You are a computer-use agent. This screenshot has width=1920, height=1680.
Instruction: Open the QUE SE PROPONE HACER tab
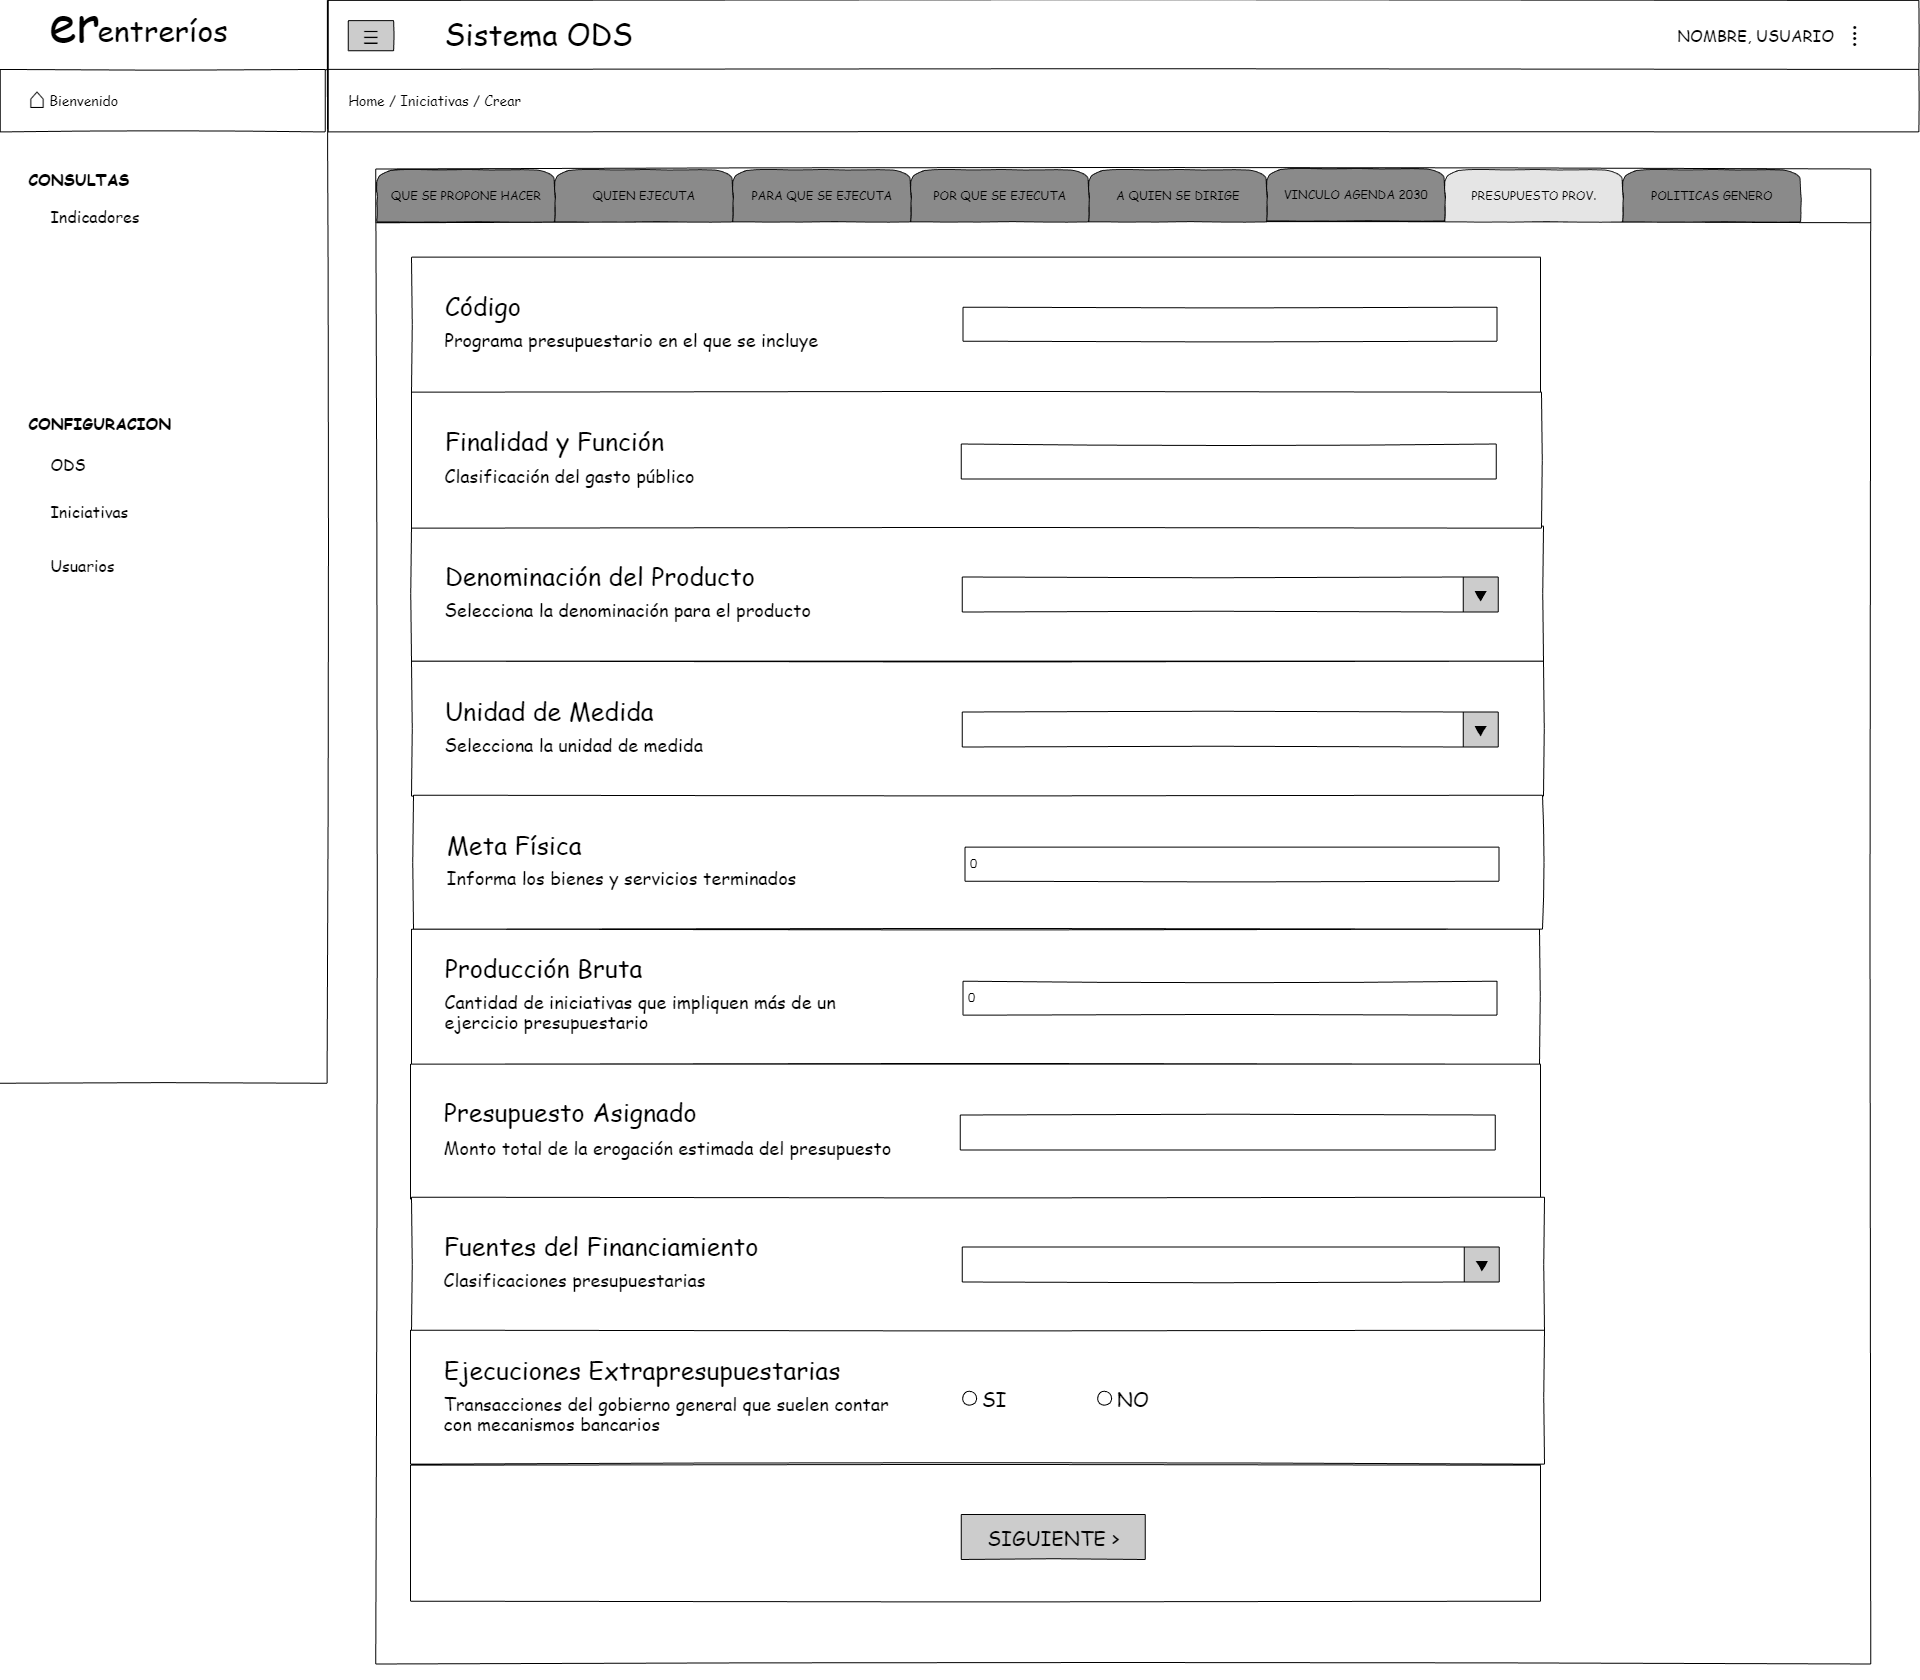[465, 196]
